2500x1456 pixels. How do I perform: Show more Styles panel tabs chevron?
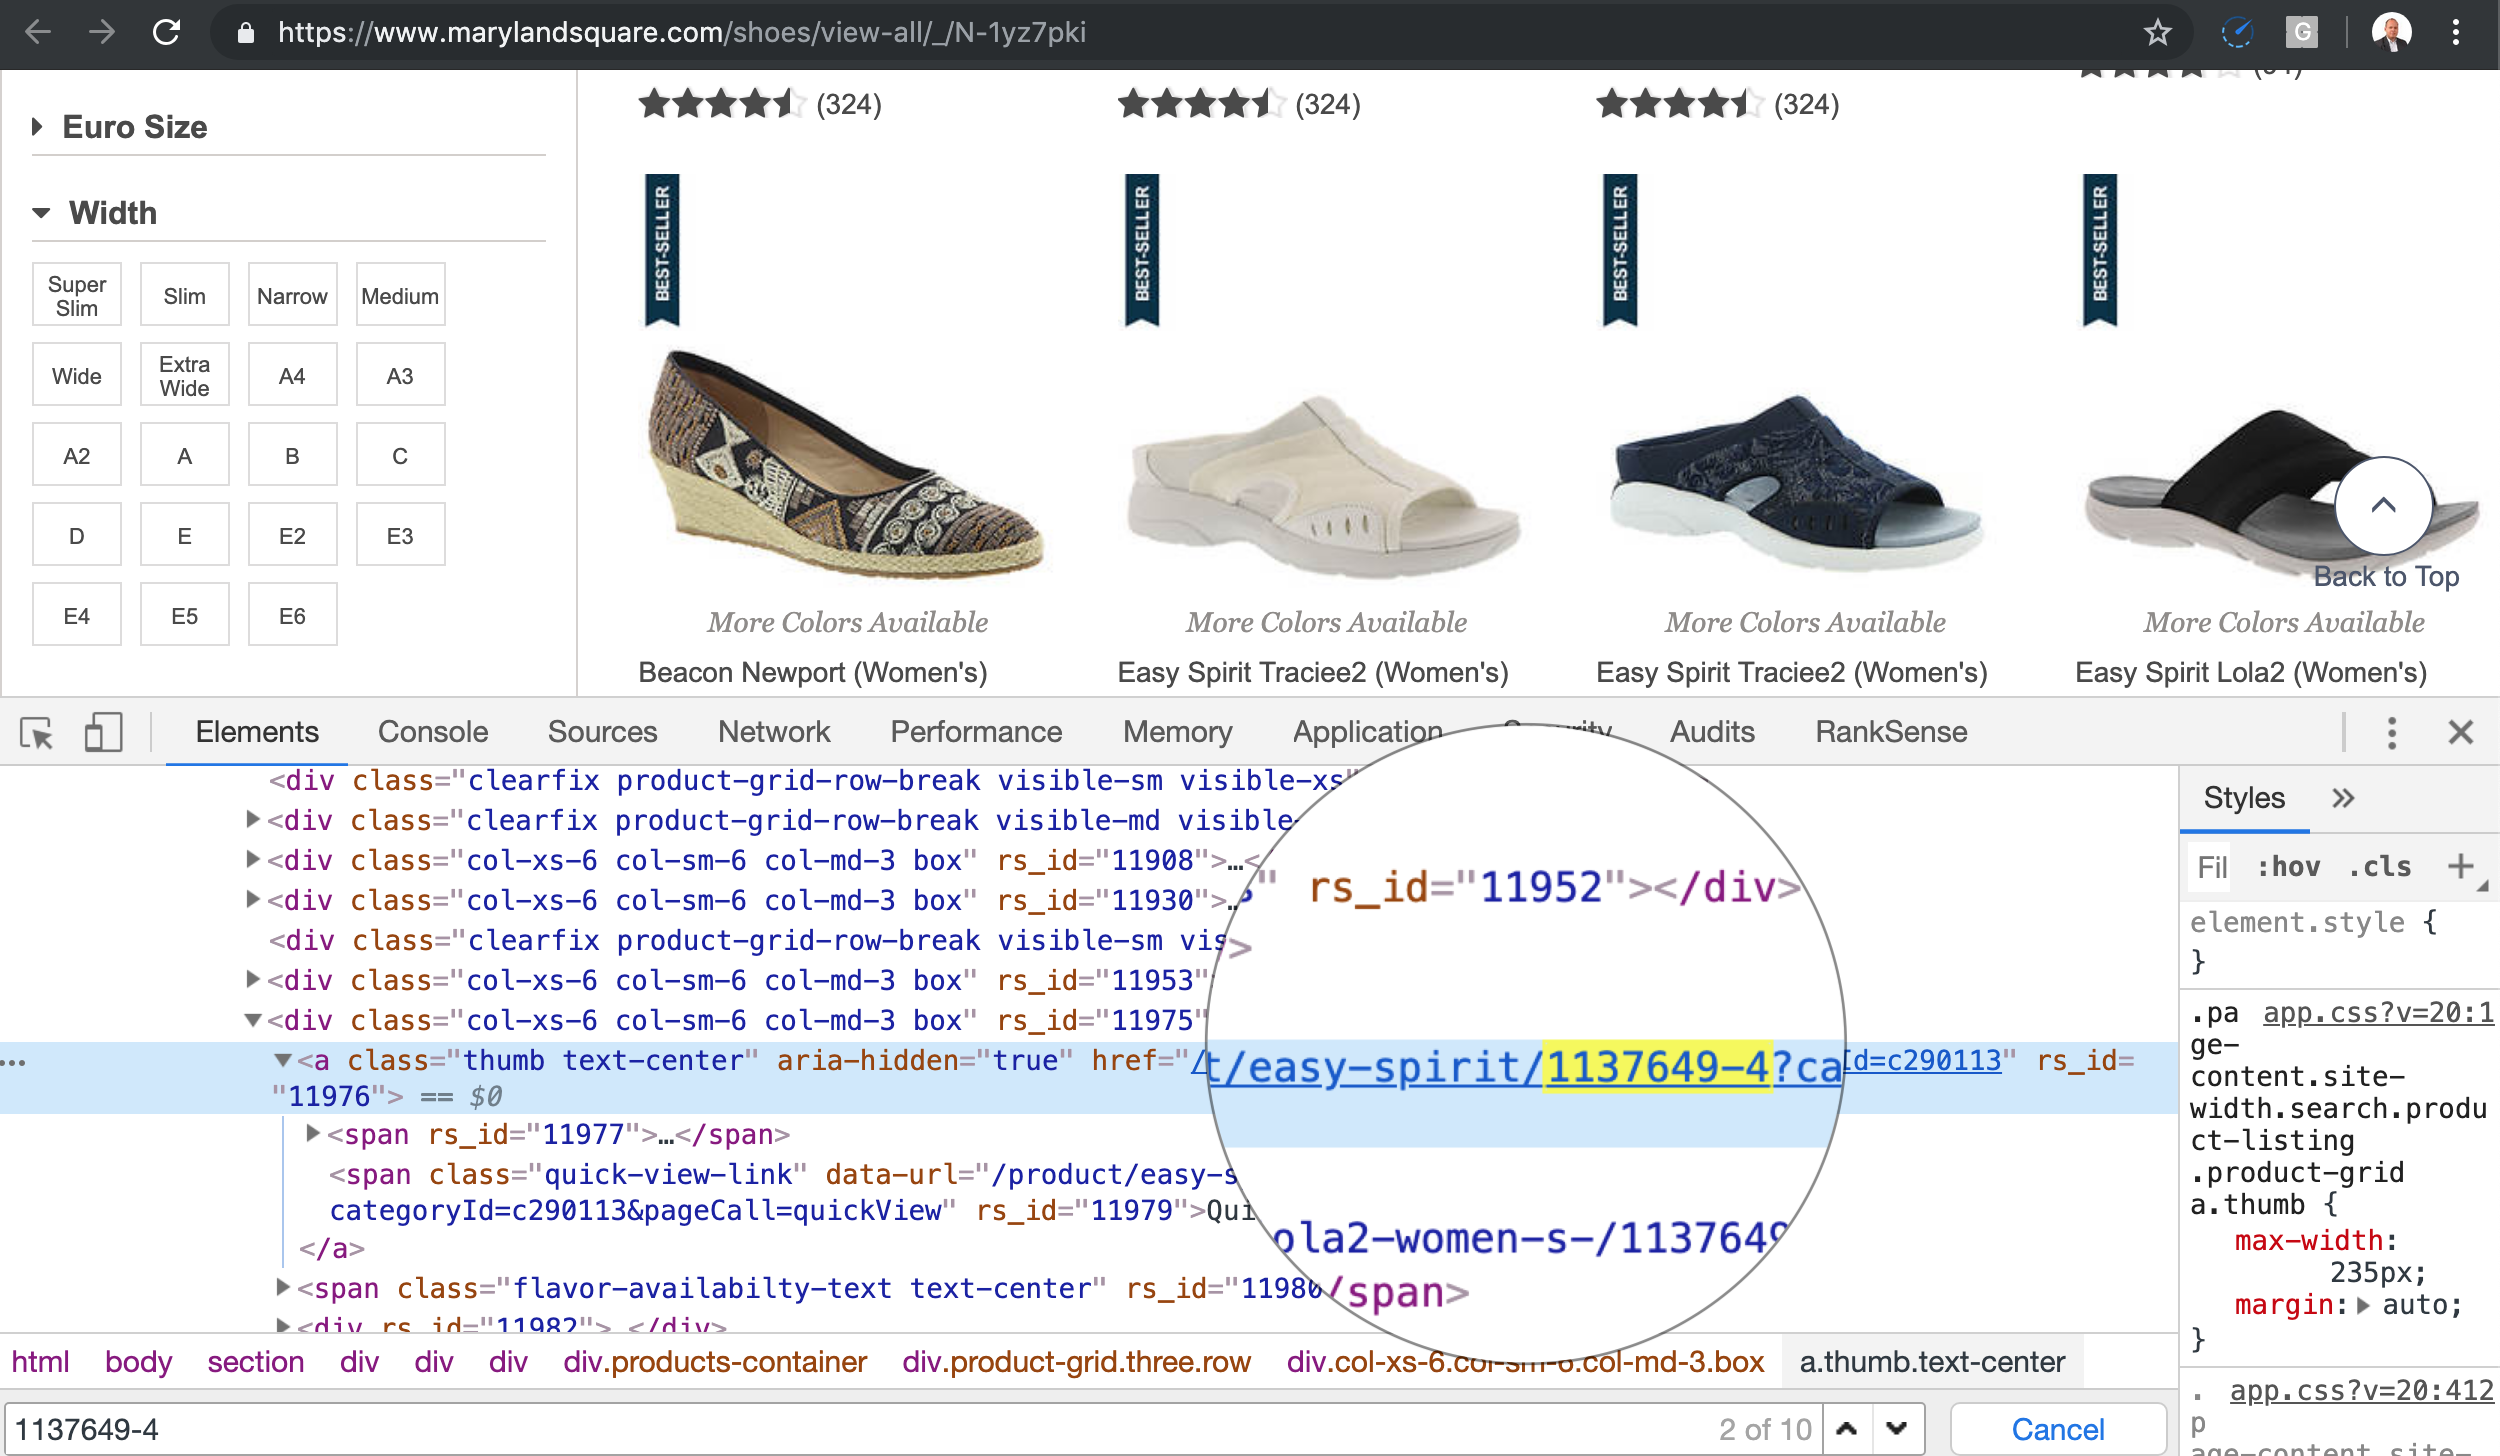click(x=2343, y=798)
